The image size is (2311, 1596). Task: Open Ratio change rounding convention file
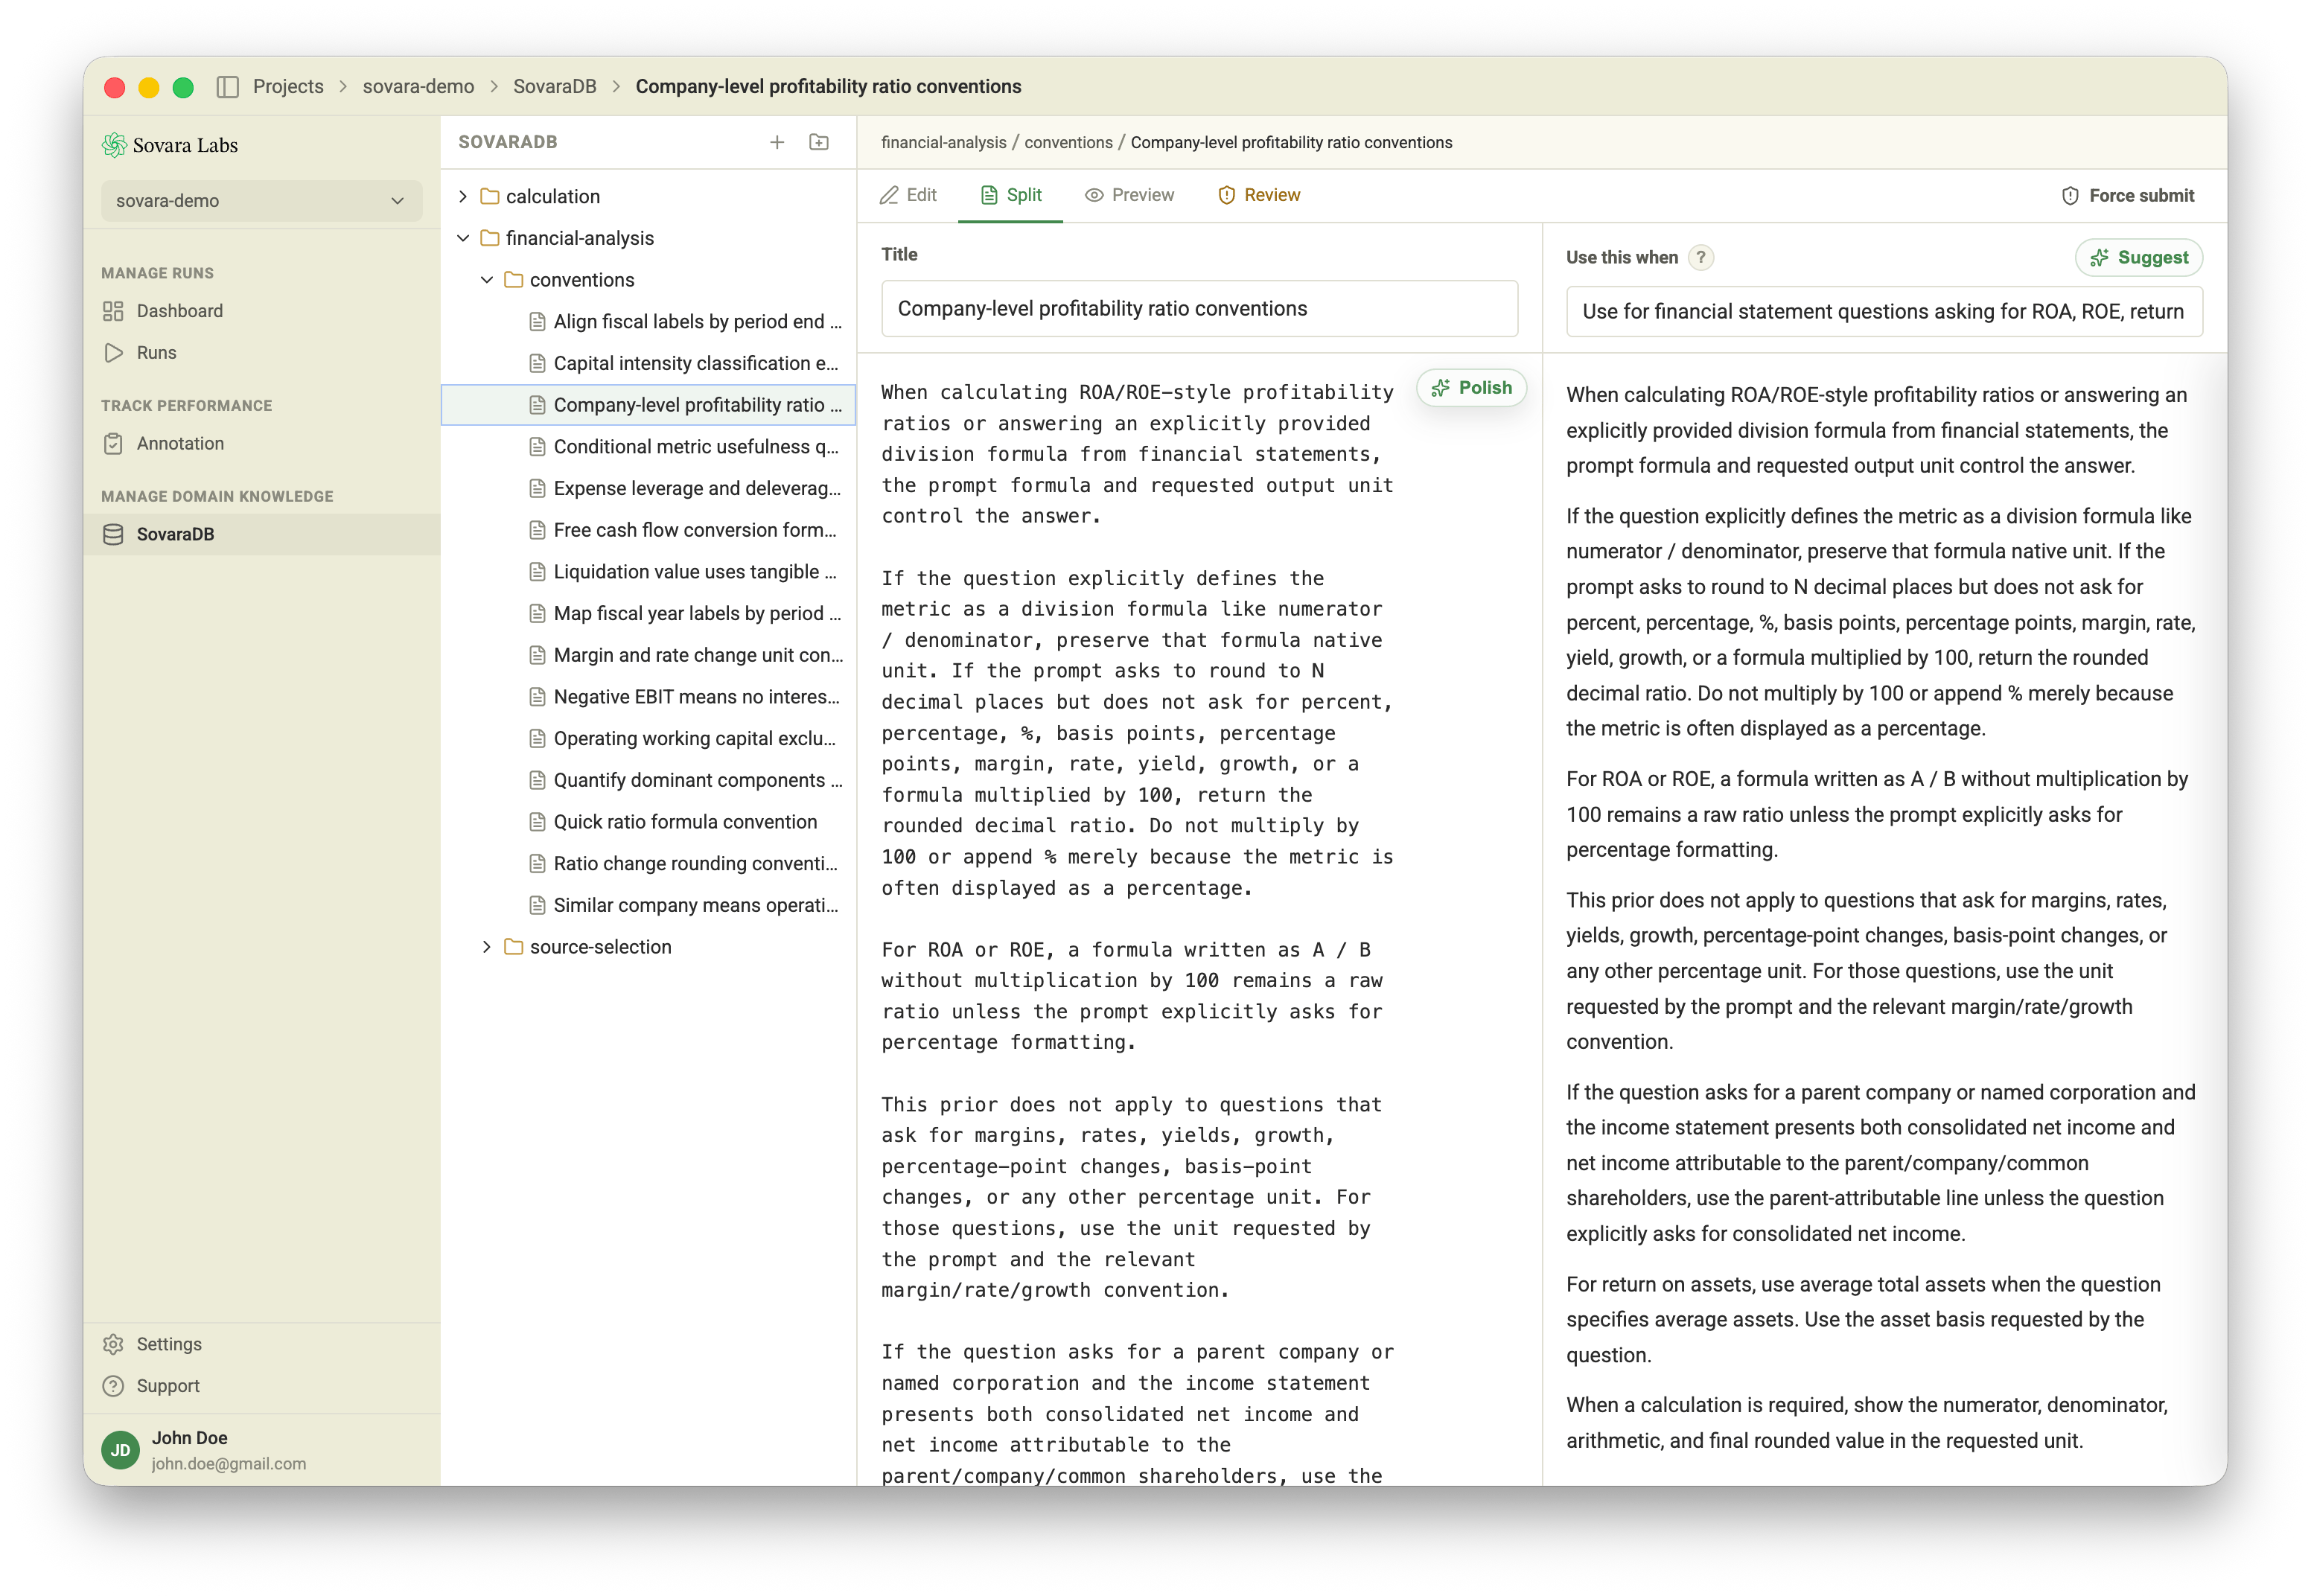(648, 863)
